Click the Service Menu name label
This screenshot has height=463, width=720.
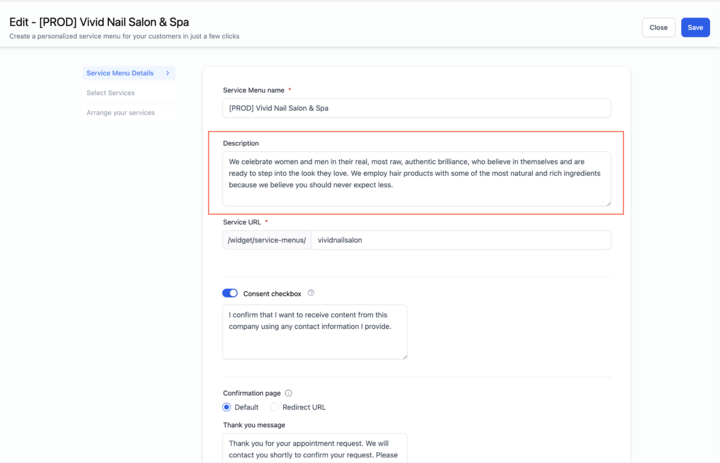pos(253,90)
